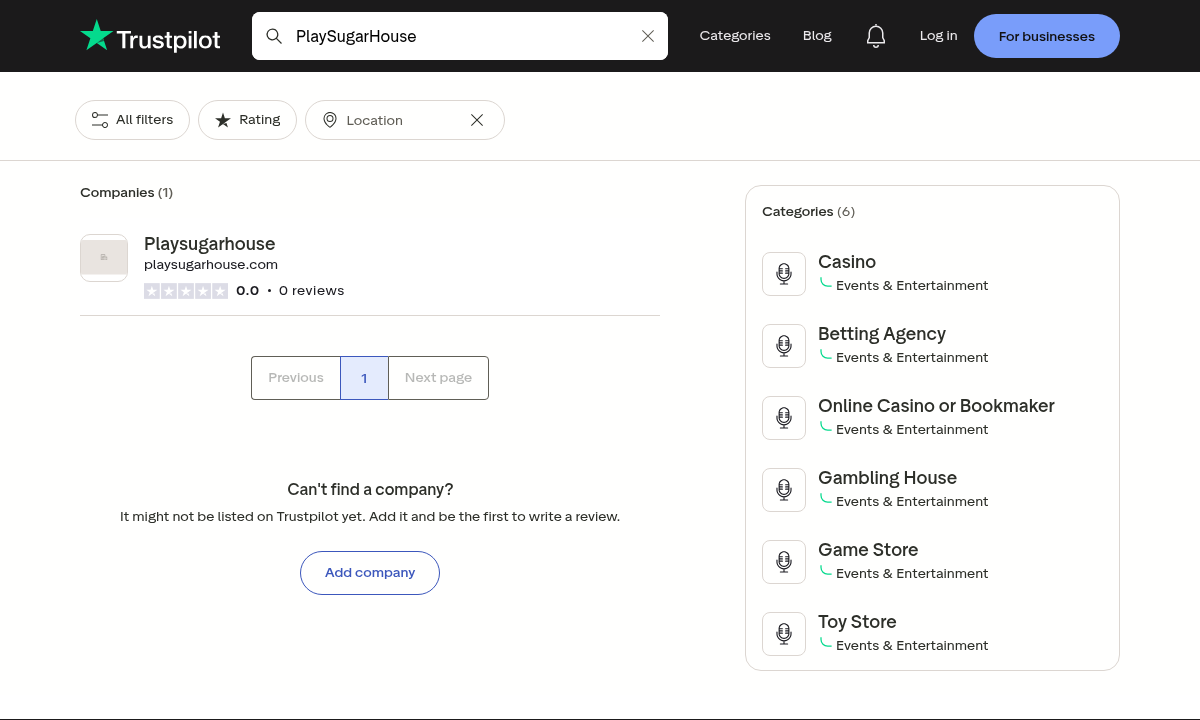Image resolution: width=1200 pixels, height=720 pixels.
Task: Open the Playsugarhouse company result
Action: (370, 266)
